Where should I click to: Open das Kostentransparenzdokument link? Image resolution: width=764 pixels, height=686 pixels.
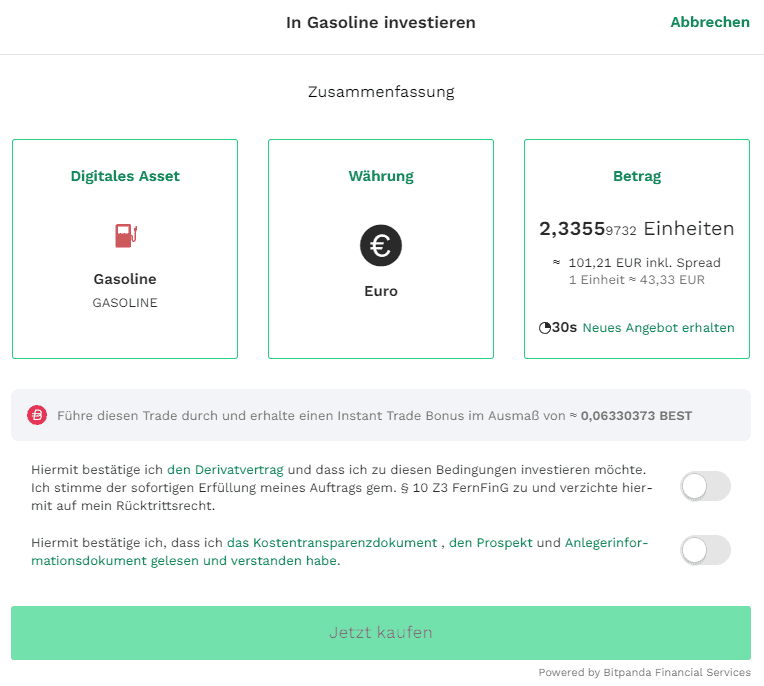click(x=332, y=543)
